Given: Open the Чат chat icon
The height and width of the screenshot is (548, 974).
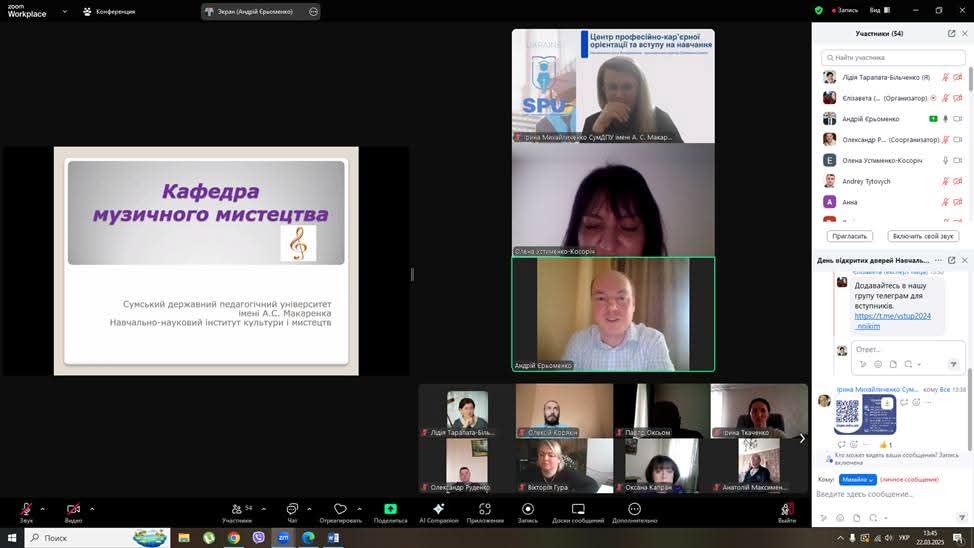Looking at the screenshot, I should 292,509.
